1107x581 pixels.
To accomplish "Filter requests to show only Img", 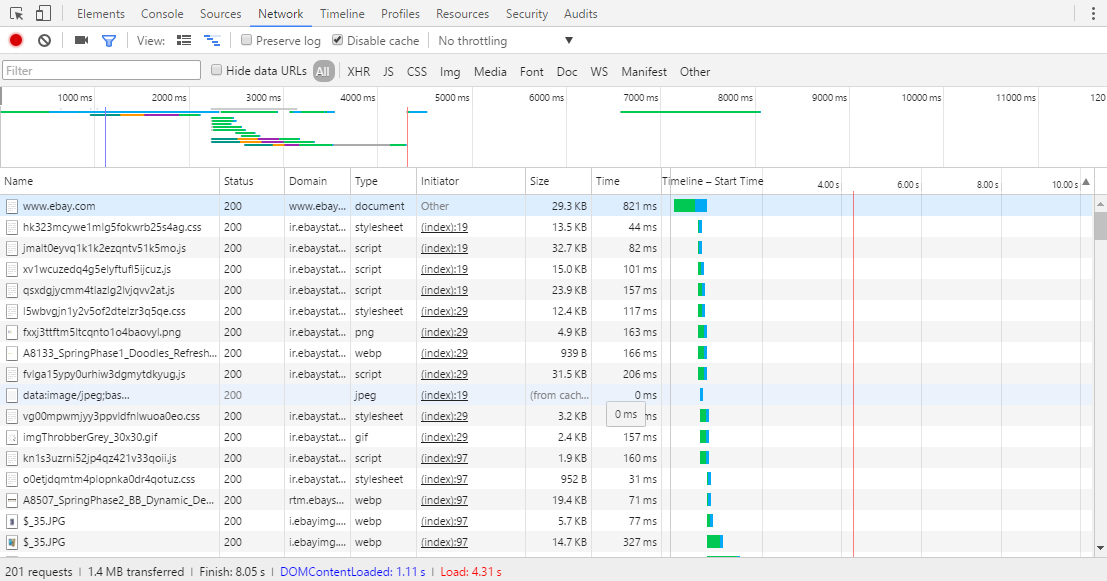I will tap(451, 71).
